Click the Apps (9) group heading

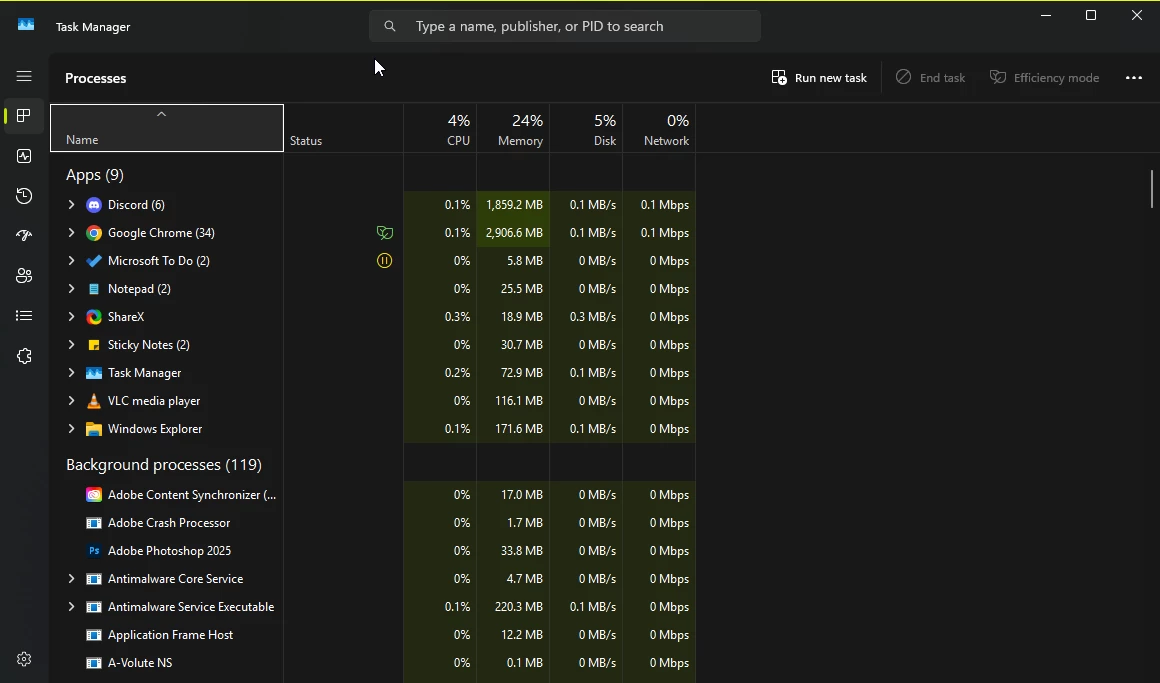tap(95, 175)
